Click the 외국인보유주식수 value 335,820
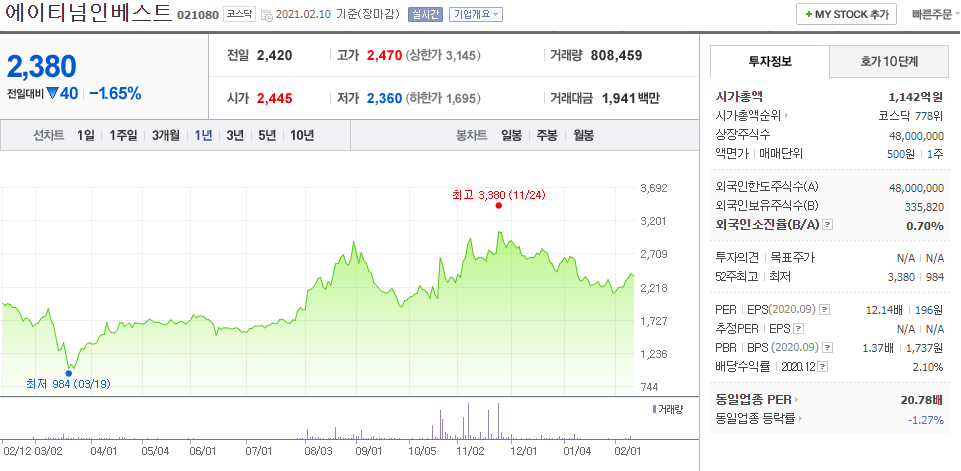Viewport: 961px width, 471px height. [924, 207]
